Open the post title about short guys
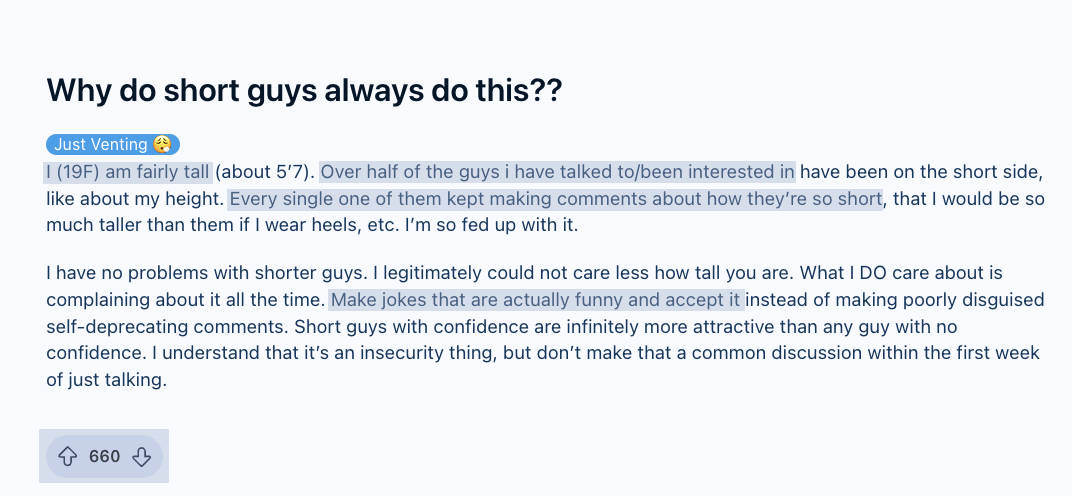The height and width of the screenshot is (496, 1072). pos(304,90)
